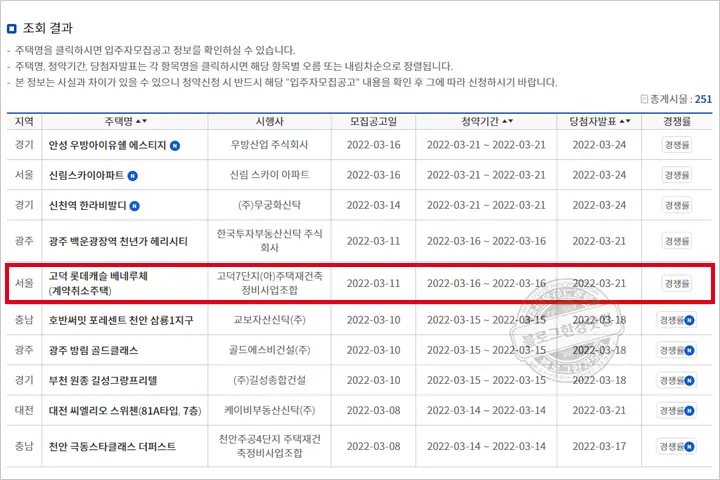Image resolution: width=720 pixels, height=480 pixels.
Task: Click 2022-03-14 announcement date for 신천역 한라비발디
Action: (x=373, y=205)
